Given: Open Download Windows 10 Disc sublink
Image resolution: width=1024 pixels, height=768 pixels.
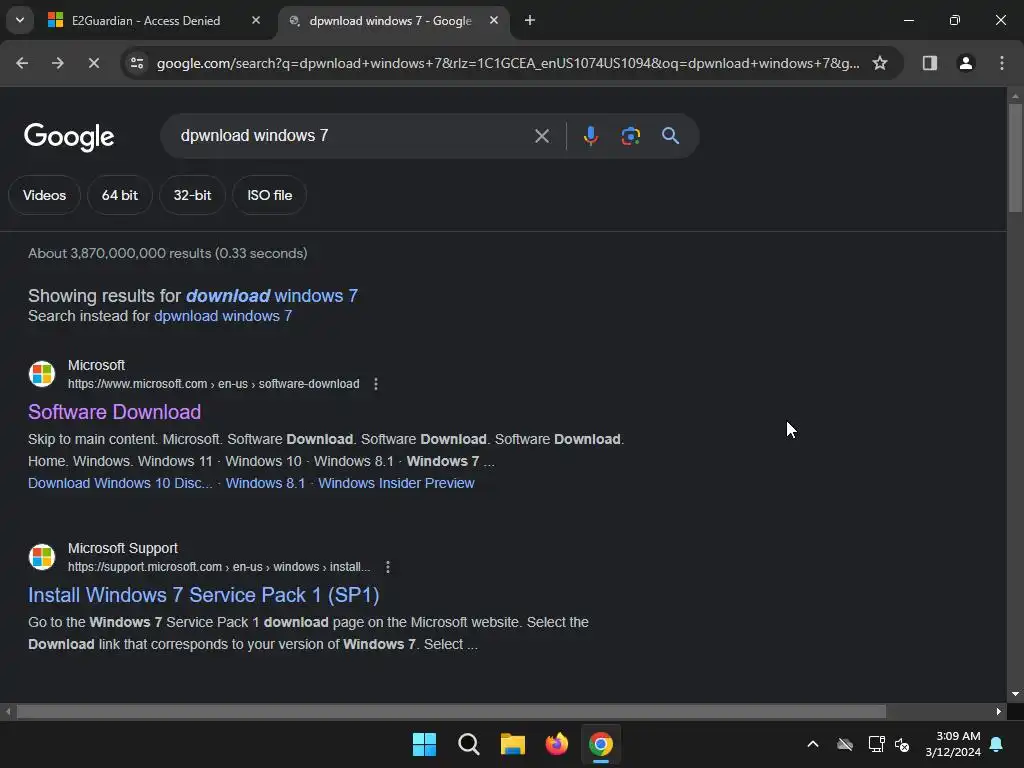Looking at the screenshot, I should [x=120, y=483].
